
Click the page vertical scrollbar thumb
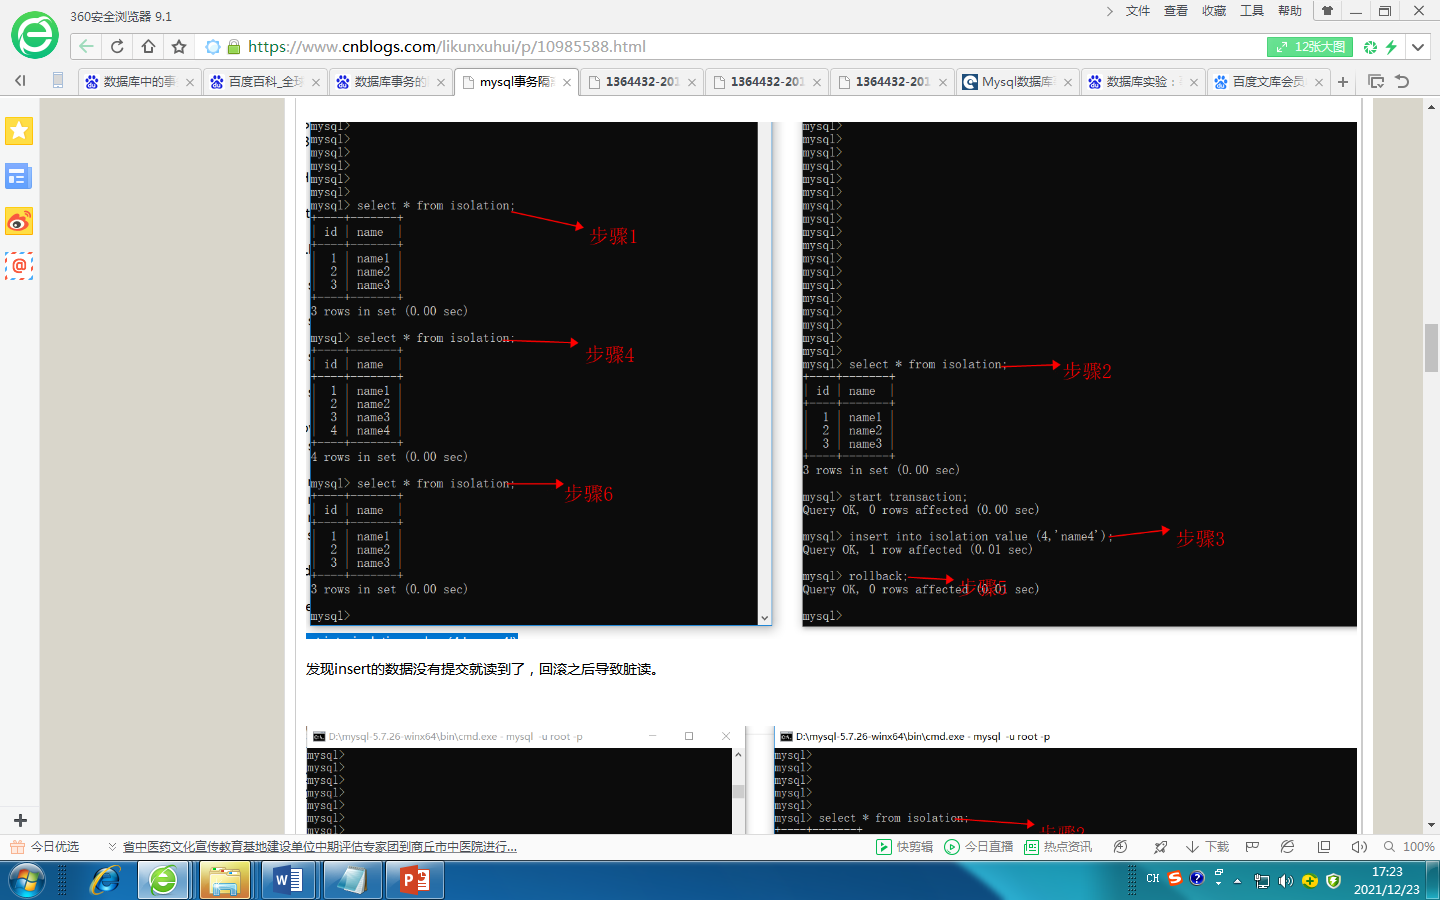coord(1431,348)
